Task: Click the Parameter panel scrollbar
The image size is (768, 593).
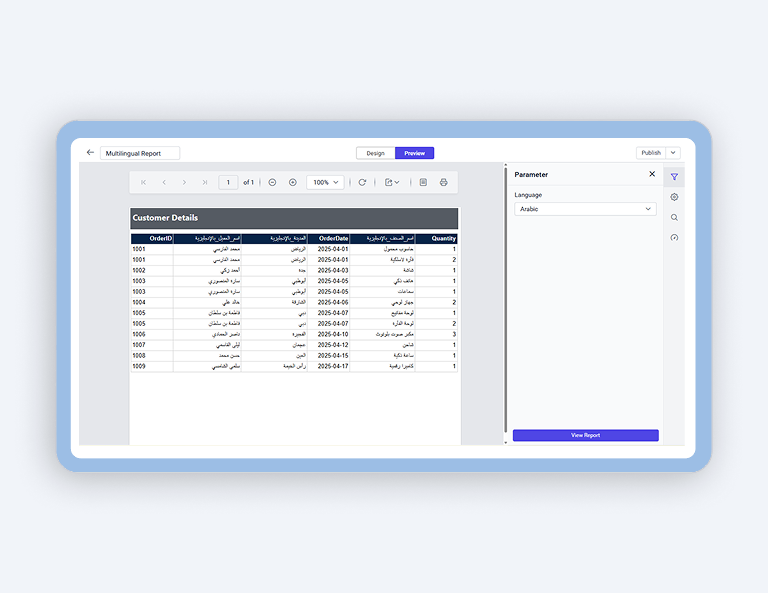Action: [505, 300]
